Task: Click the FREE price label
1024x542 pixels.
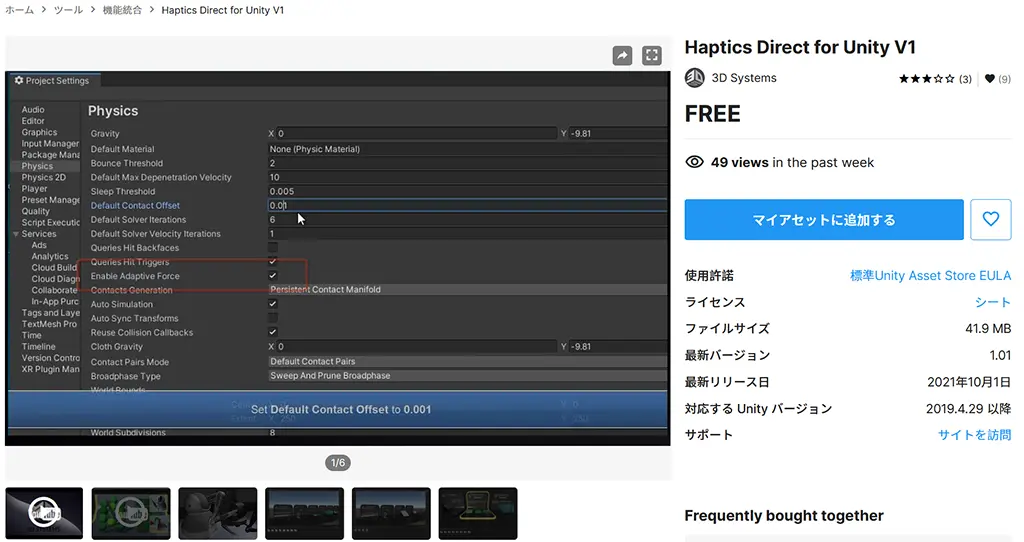Action: (712, 114)
